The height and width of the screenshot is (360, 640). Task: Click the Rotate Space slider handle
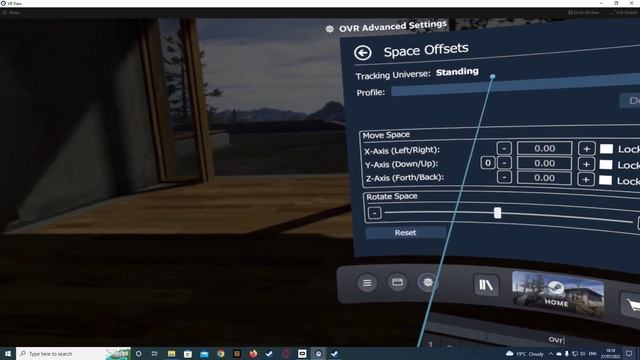[x=497, y=213]
